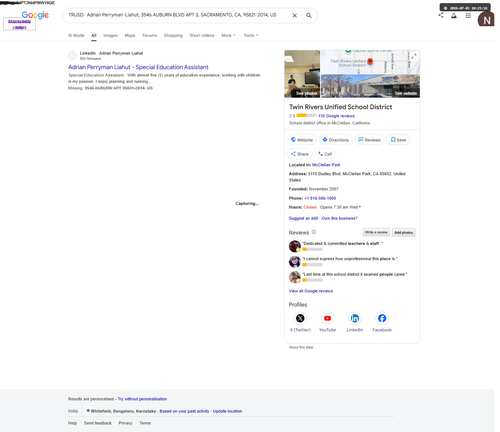Open the Shopping tab
500x432 pixels.
(173, 35)
